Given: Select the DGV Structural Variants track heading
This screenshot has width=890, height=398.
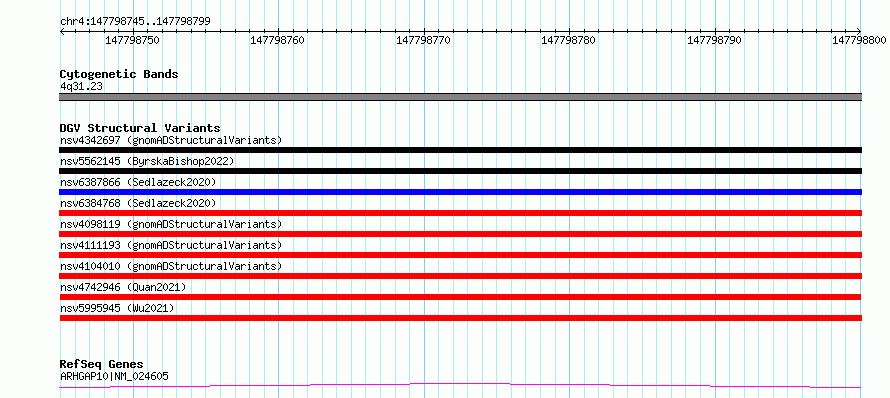Looking at the screenshot, I should pos(140,128).
